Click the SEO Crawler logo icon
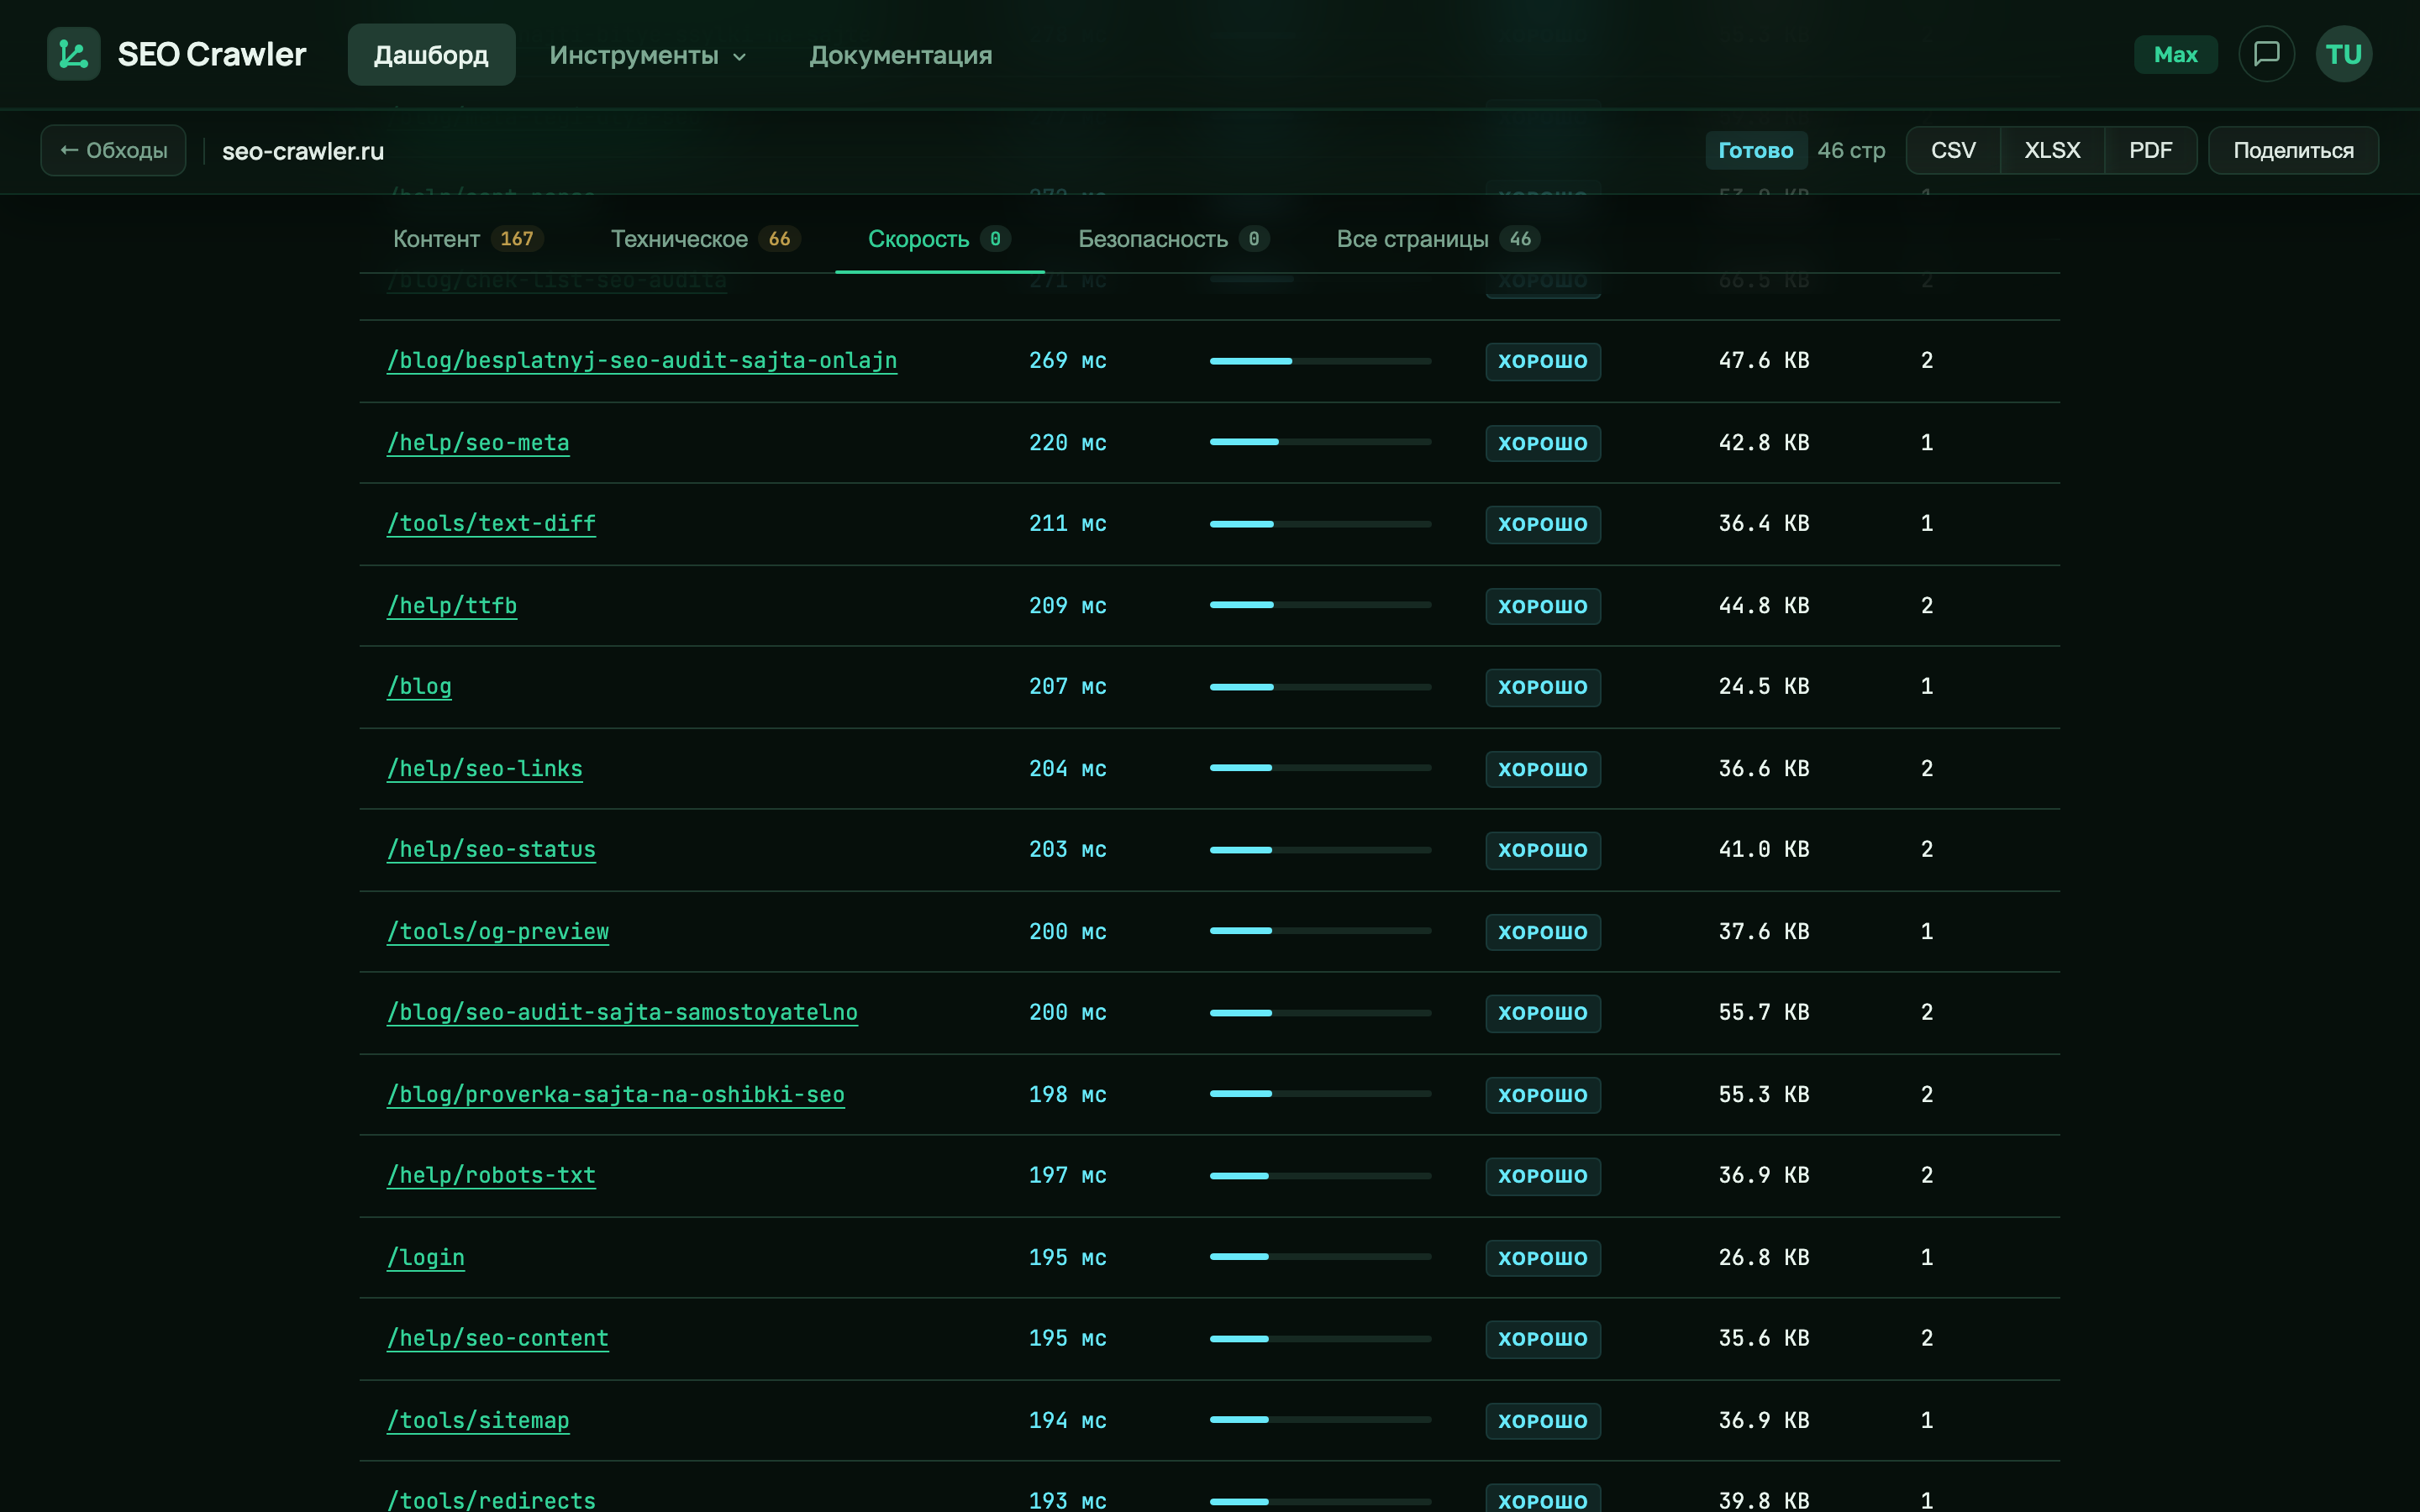 tap(73, 54)
